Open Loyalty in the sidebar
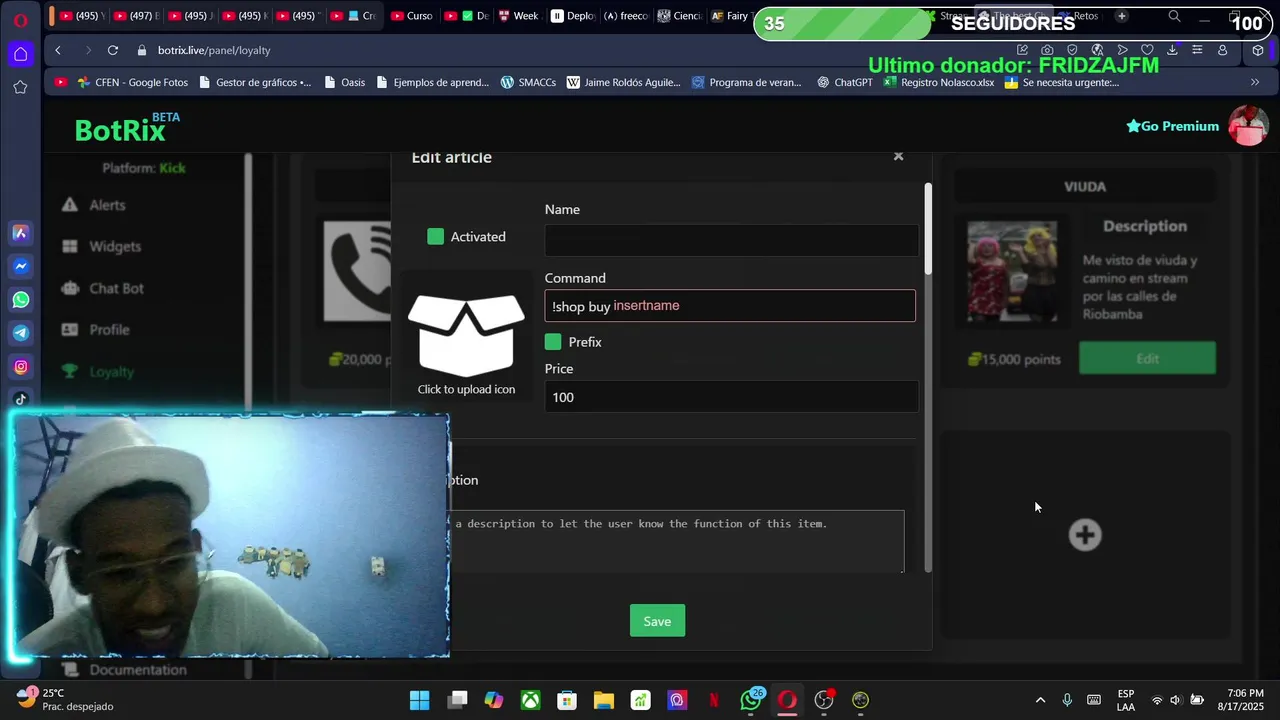The image size is (1280, 720). (x=111, y=371)
